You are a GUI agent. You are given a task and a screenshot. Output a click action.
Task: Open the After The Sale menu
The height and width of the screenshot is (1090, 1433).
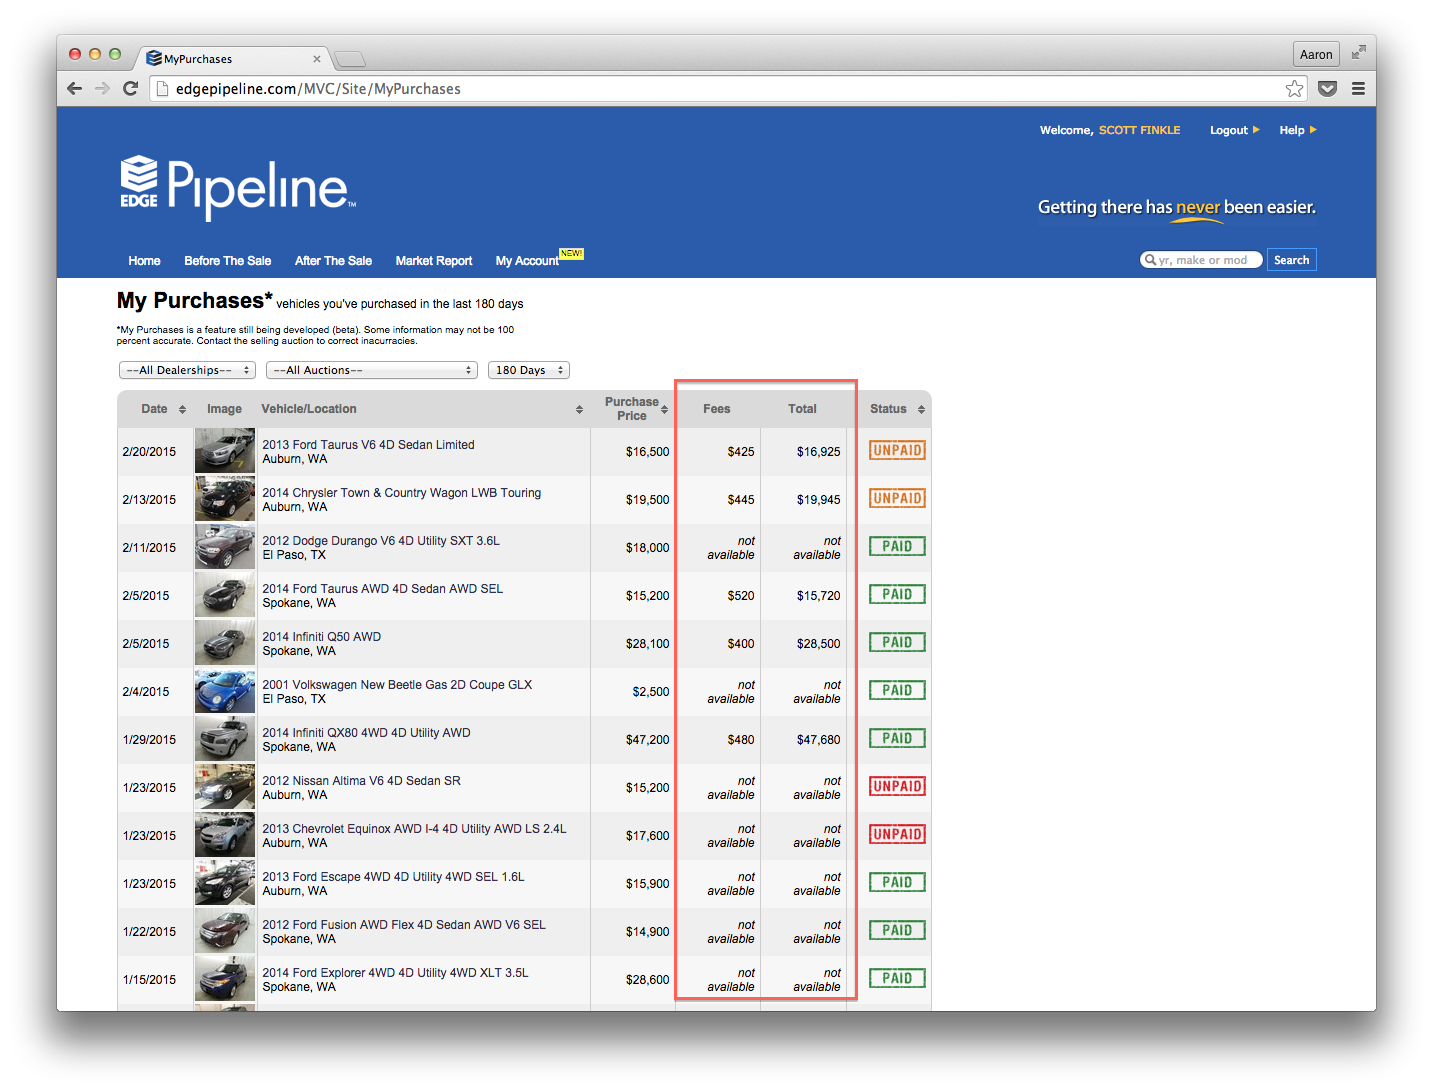pyautogui.click(x=333, y=261)
